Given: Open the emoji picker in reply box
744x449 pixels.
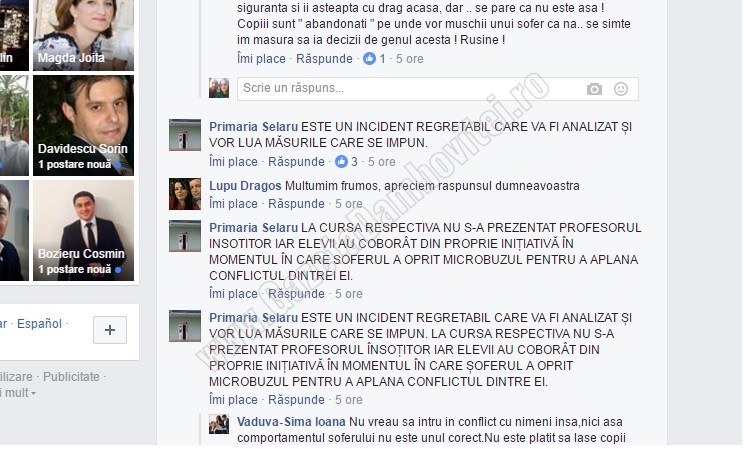Looking at the screenshot, I should click(621, 89).
